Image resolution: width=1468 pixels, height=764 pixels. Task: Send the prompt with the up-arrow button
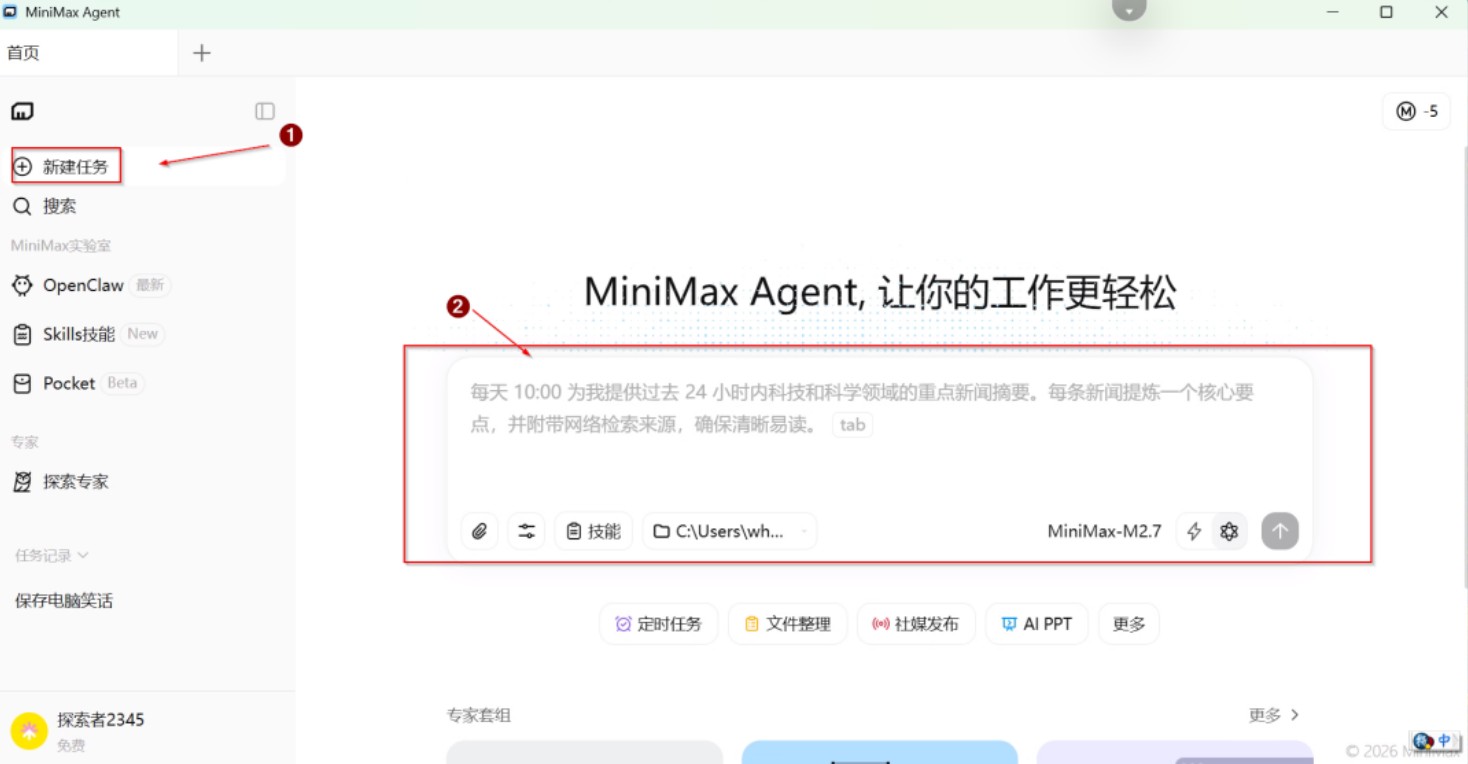(1280, 532)
